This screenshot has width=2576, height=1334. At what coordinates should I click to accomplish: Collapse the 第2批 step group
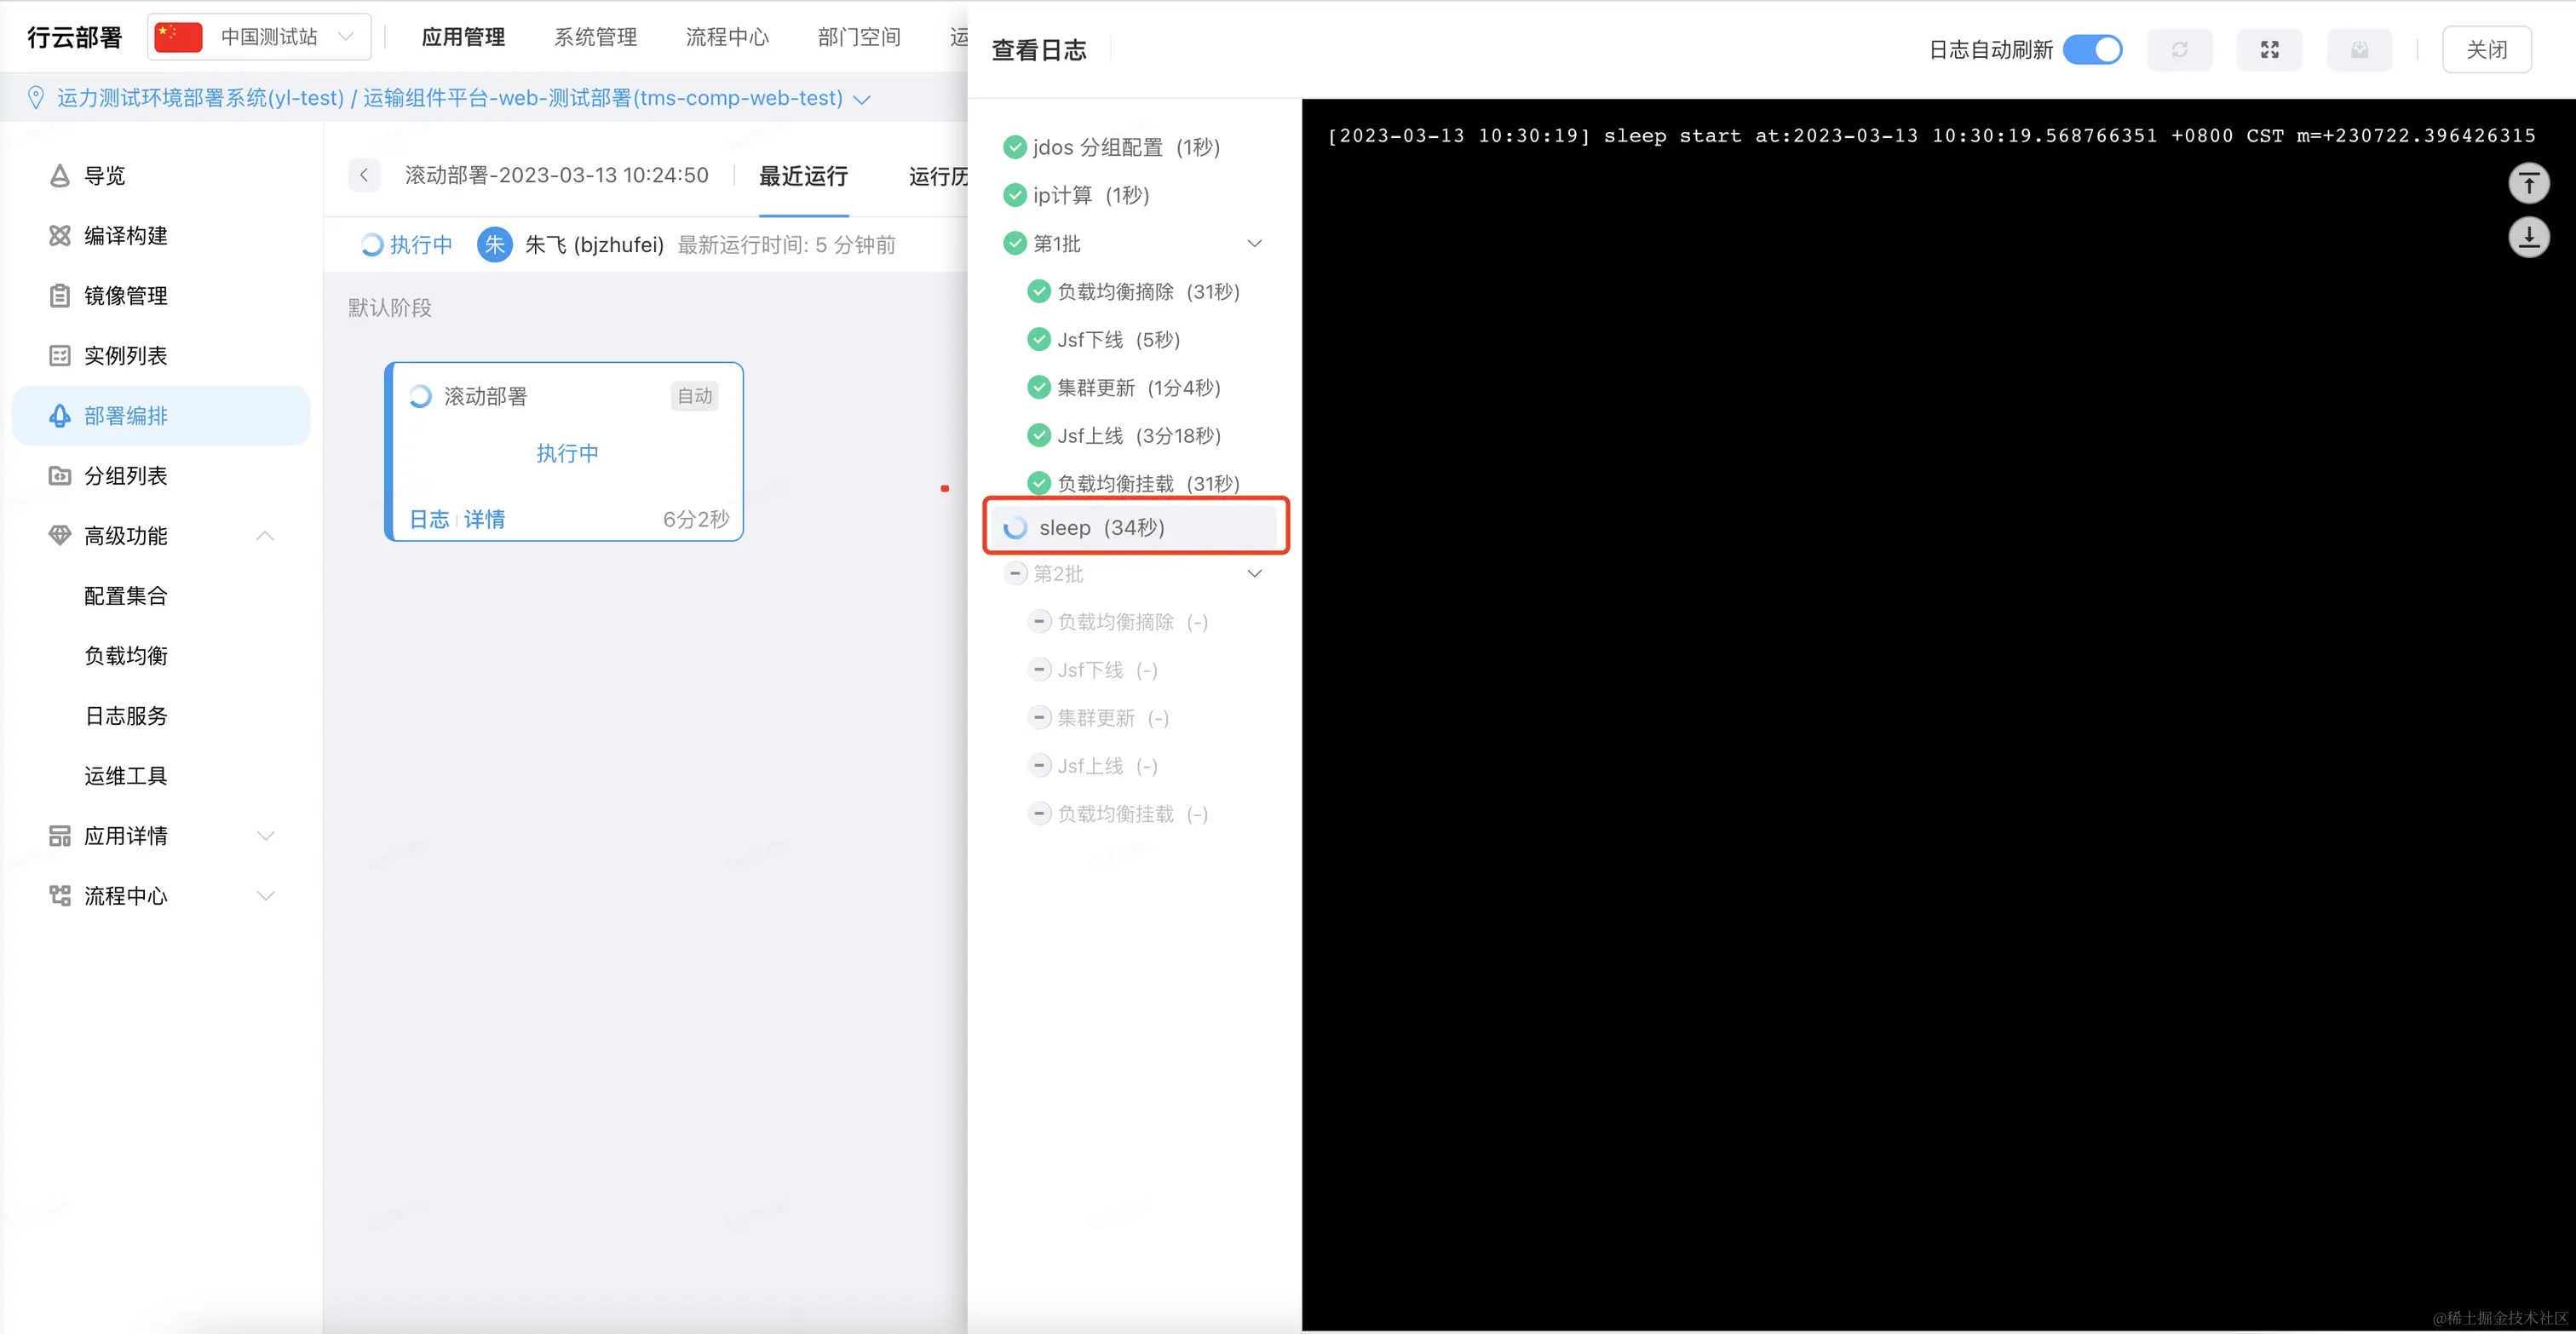[1254, 574]
